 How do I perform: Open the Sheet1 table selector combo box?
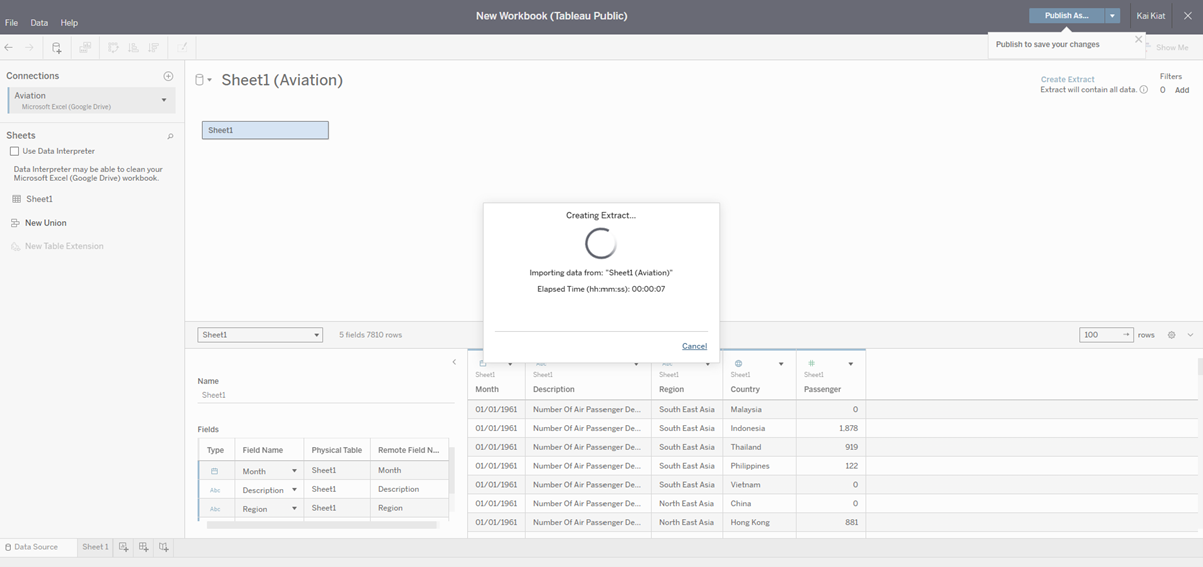(x=260, y=335)
